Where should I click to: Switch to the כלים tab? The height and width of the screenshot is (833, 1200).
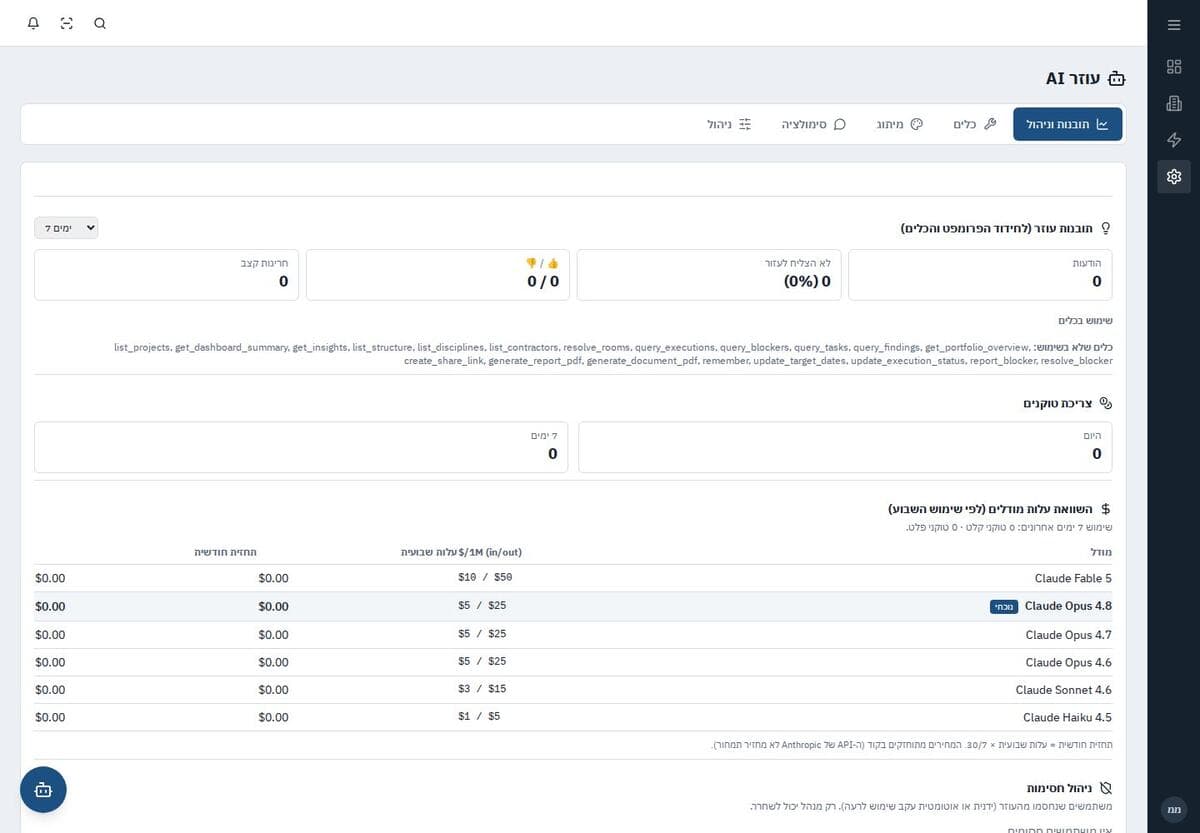tap(975, 124)
